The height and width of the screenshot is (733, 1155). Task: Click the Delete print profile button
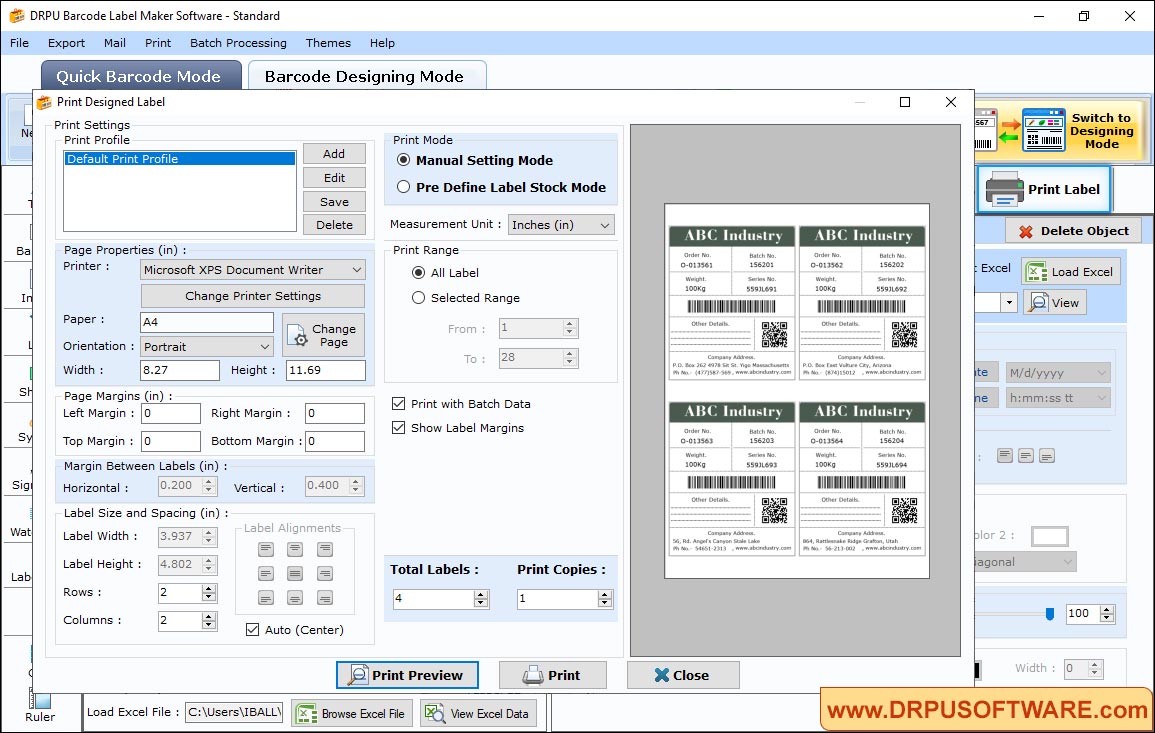(x=334, y=225)
